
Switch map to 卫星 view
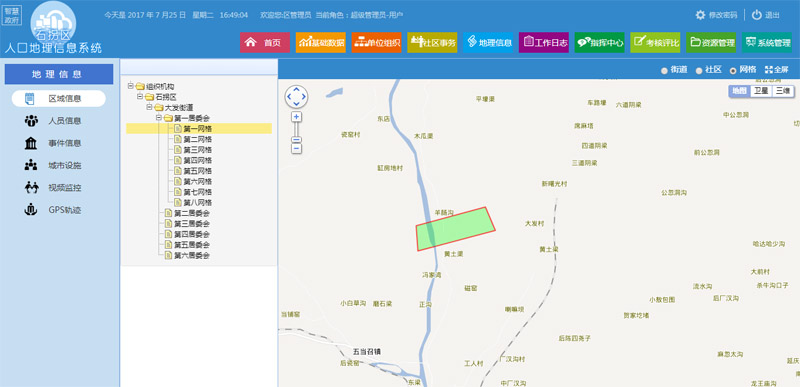761,91
